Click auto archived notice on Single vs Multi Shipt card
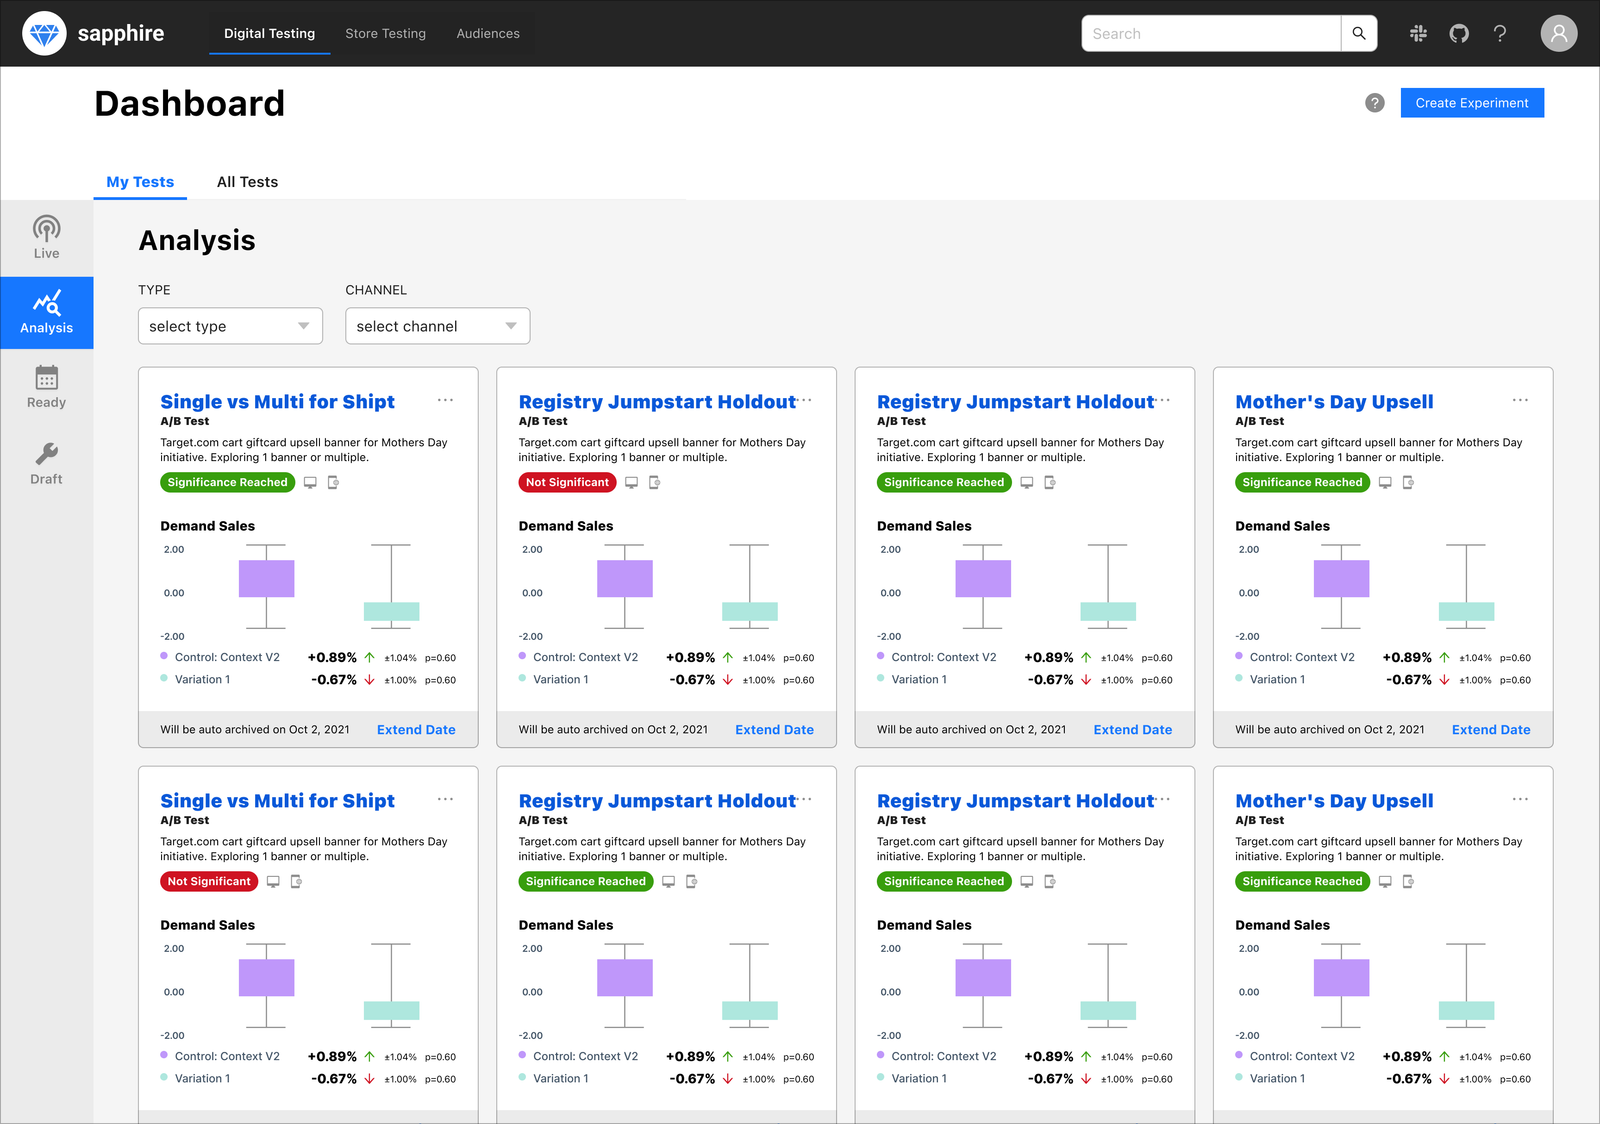 pos(255,730)
